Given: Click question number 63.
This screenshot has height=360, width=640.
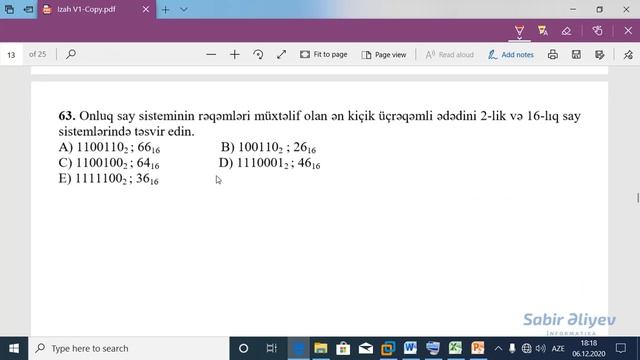Looking at the screenshot, I should pos(67,116).
